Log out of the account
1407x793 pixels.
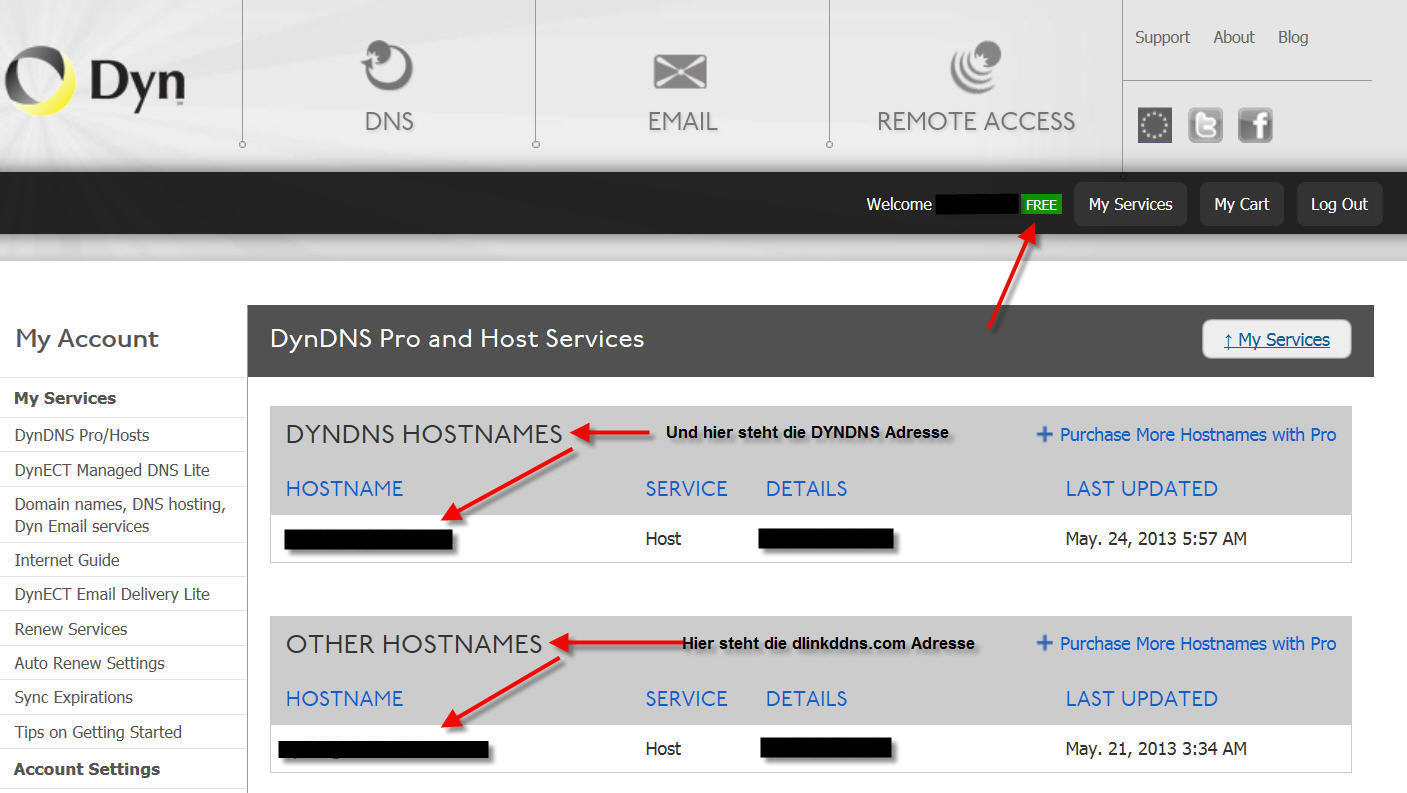(x=1339, y=204)
